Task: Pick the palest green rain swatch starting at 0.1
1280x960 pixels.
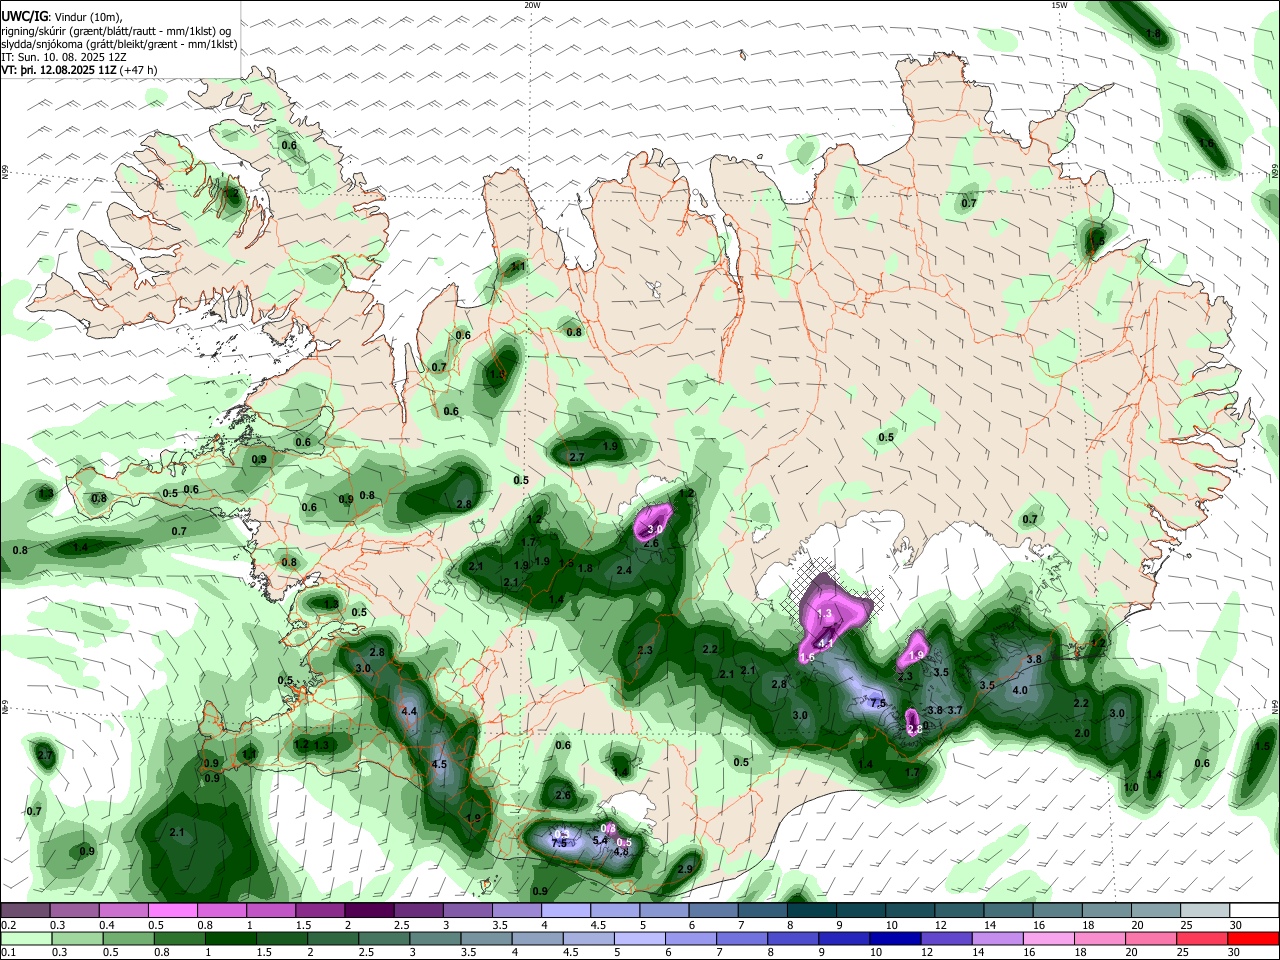Action: pyautogui.click(x=26, y=938)
